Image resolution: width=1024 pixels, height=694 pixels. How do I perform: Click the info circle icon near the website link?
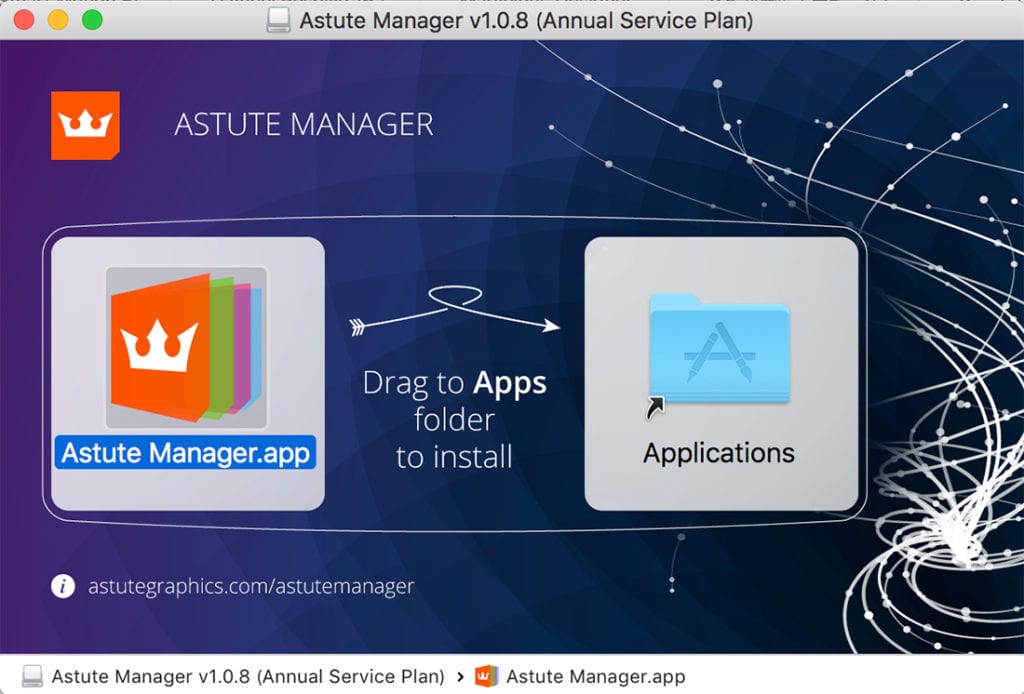tap(62, 587)
